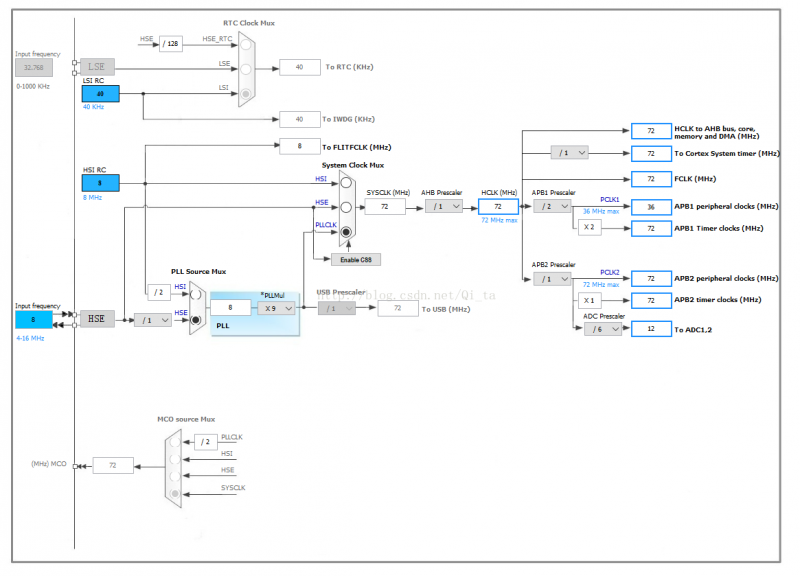Click the blue HSI RC 8 box
The image size is (800, 576).
point(101,183)
